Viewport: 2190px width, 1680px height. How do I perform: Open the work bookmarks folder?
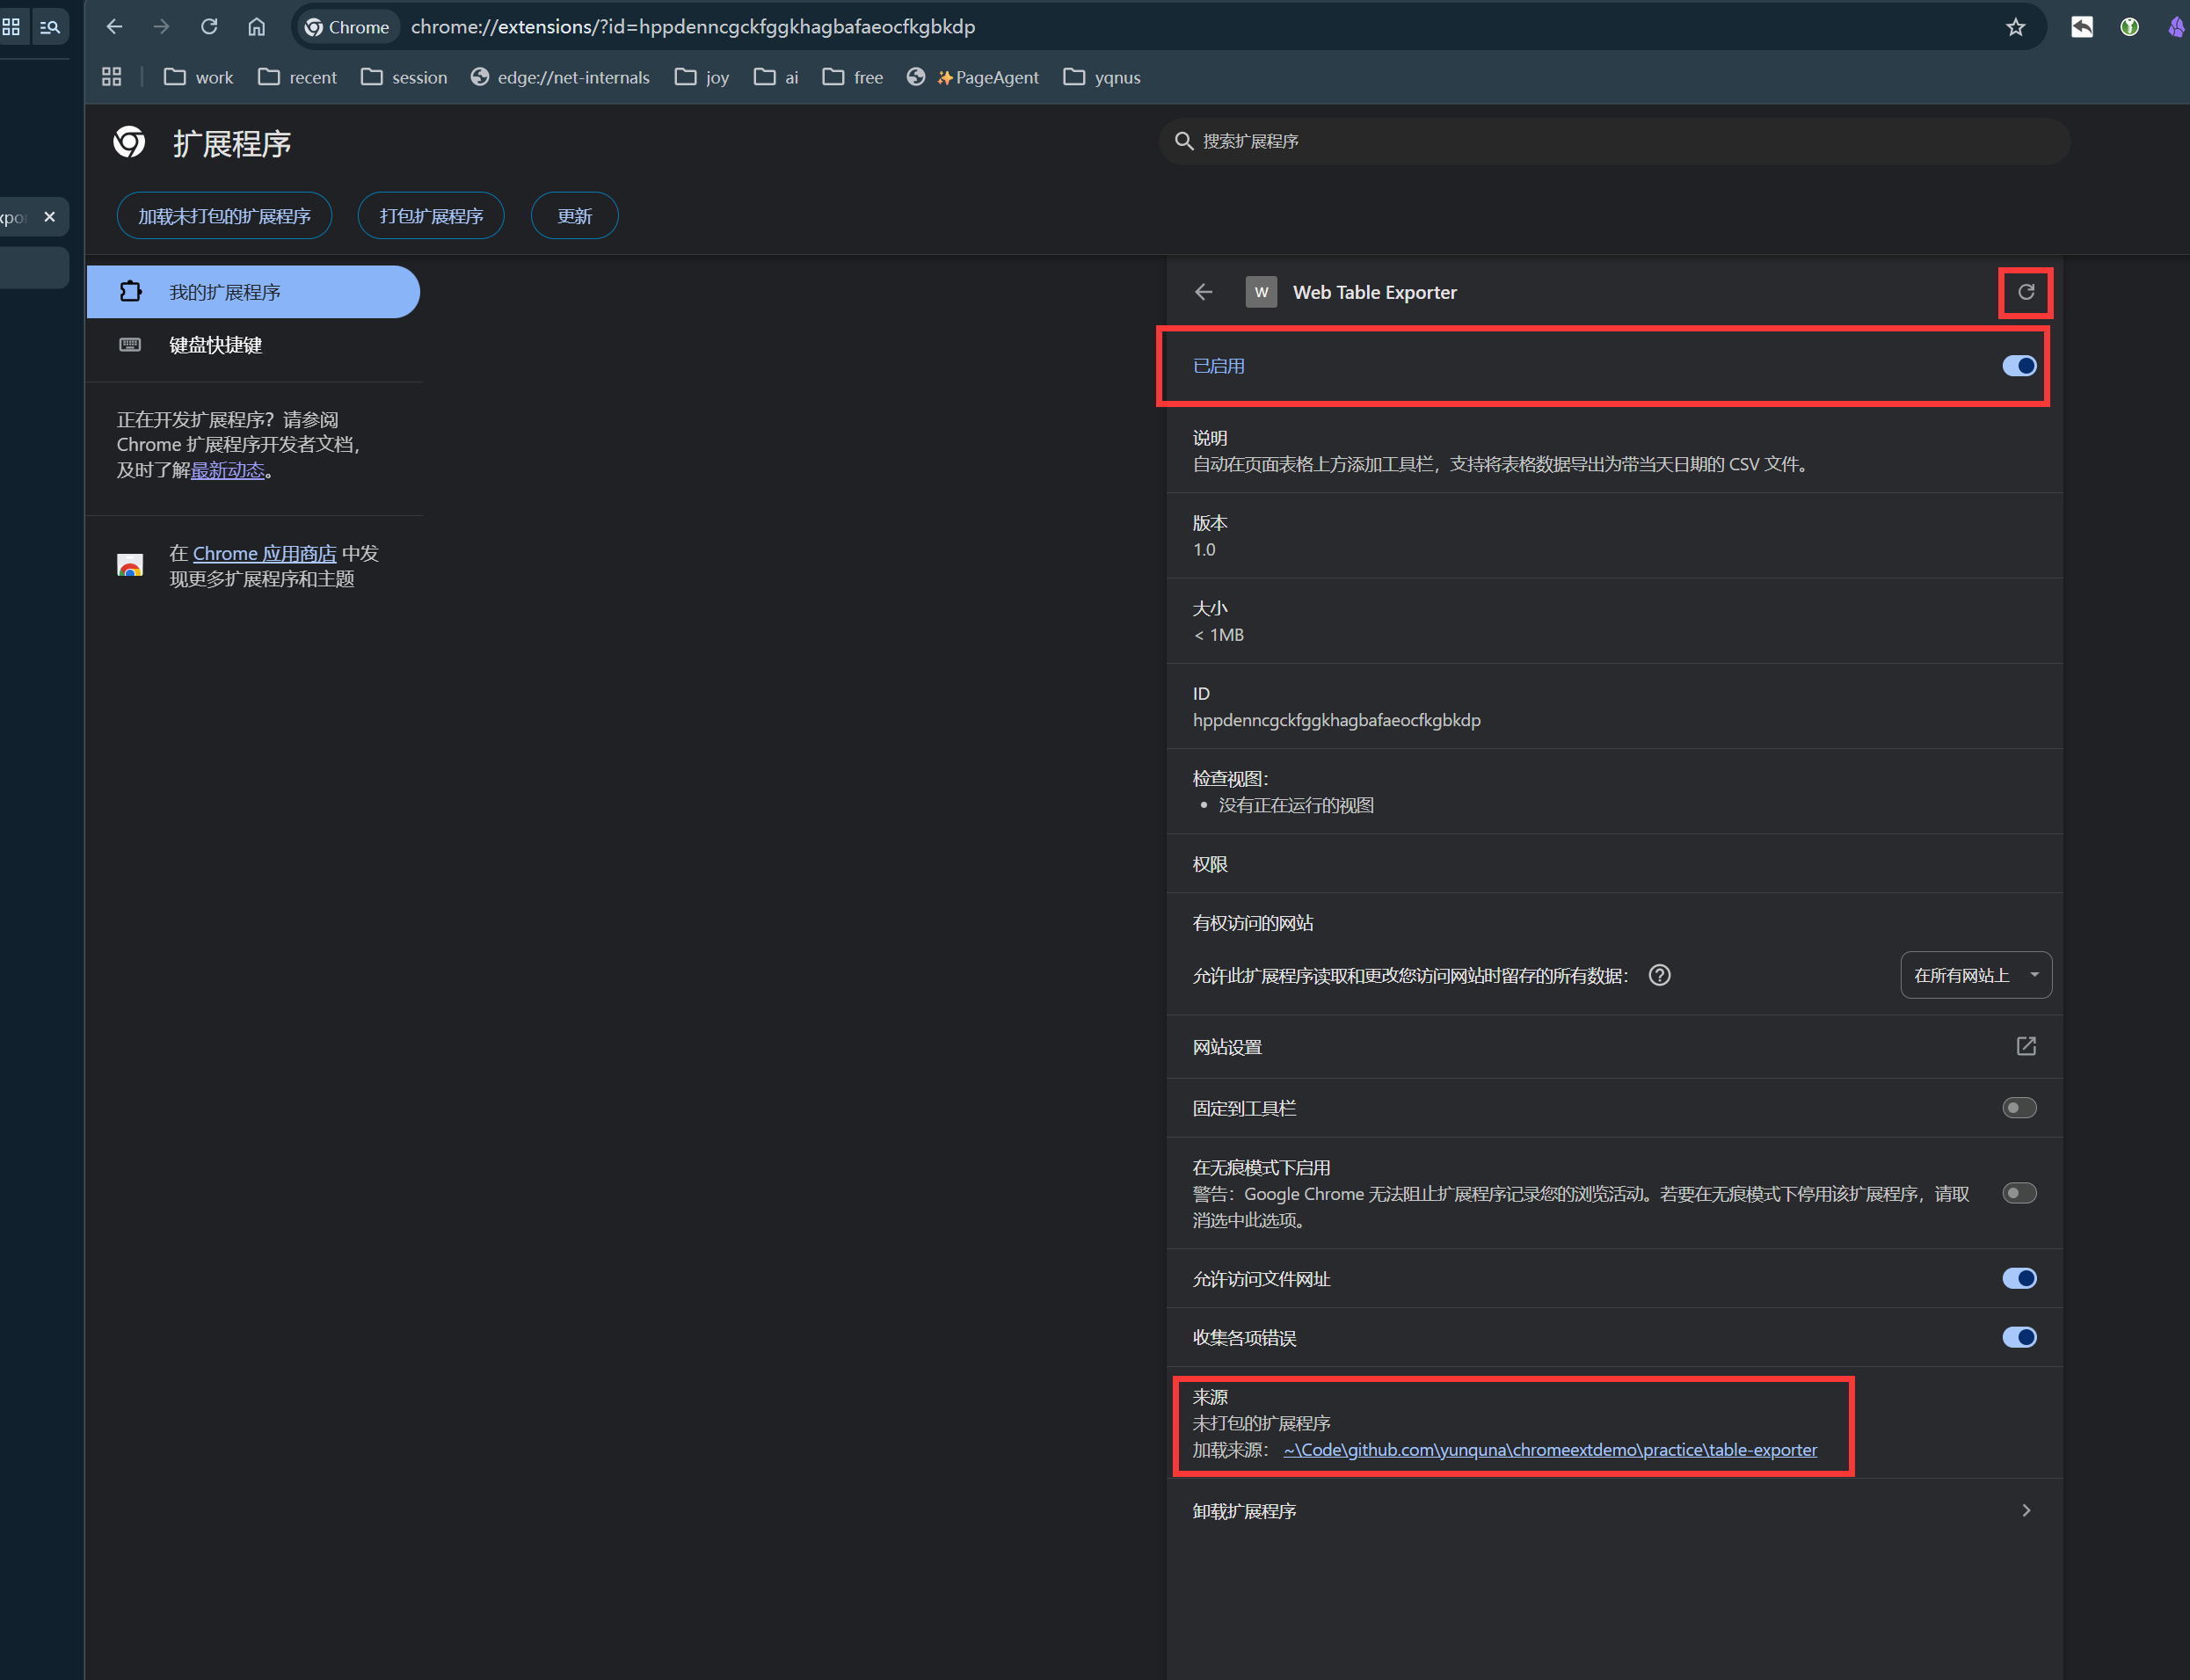pyautogui.click(x=198, y=77)
